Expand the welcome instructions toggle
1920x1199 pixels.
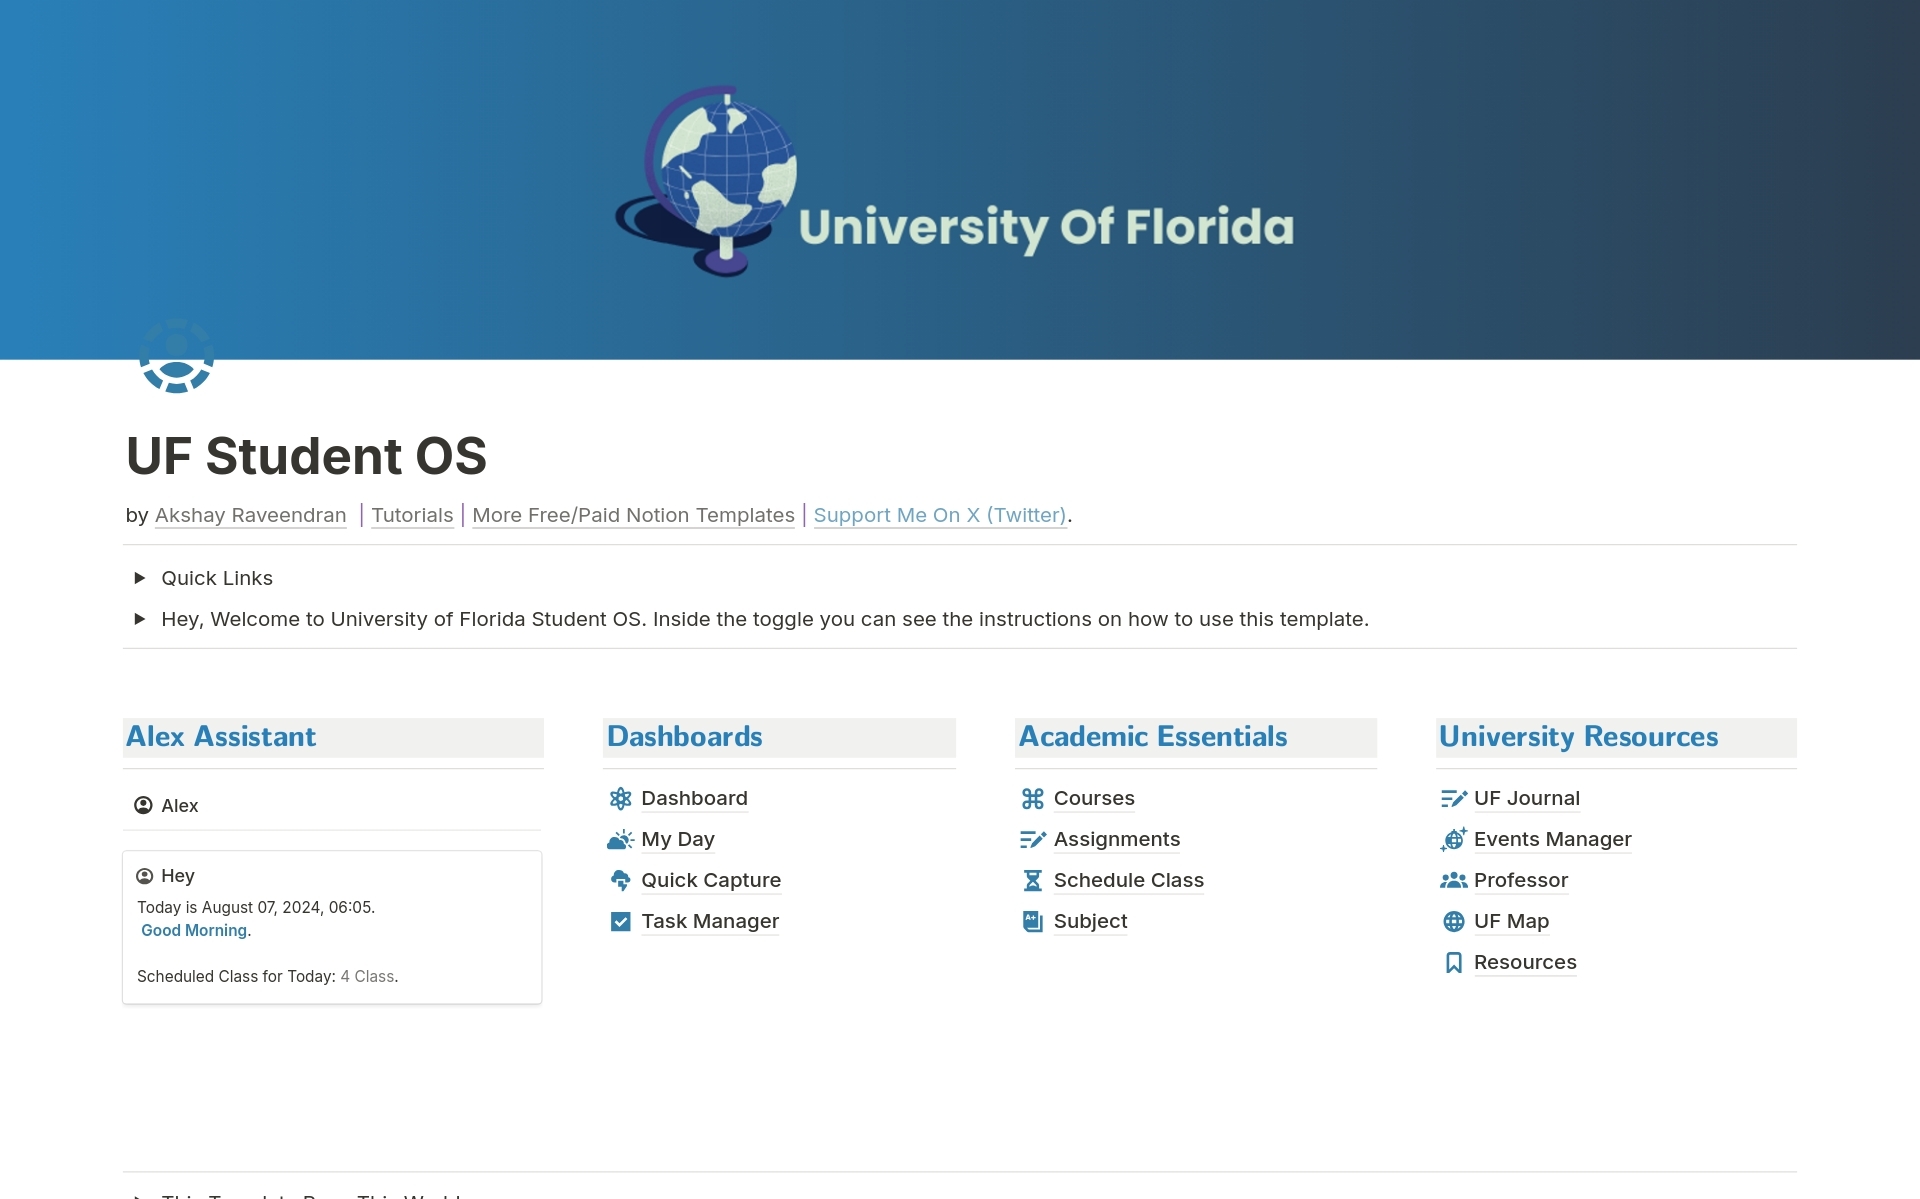140,619
